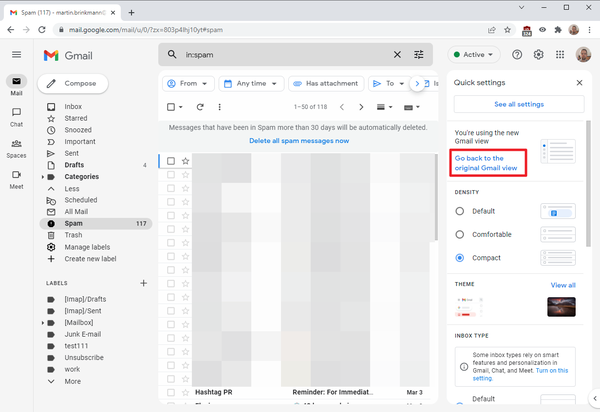Click See all settings
Screen dimensions: 600x412
pyautogui.click(x=519, y=104)
